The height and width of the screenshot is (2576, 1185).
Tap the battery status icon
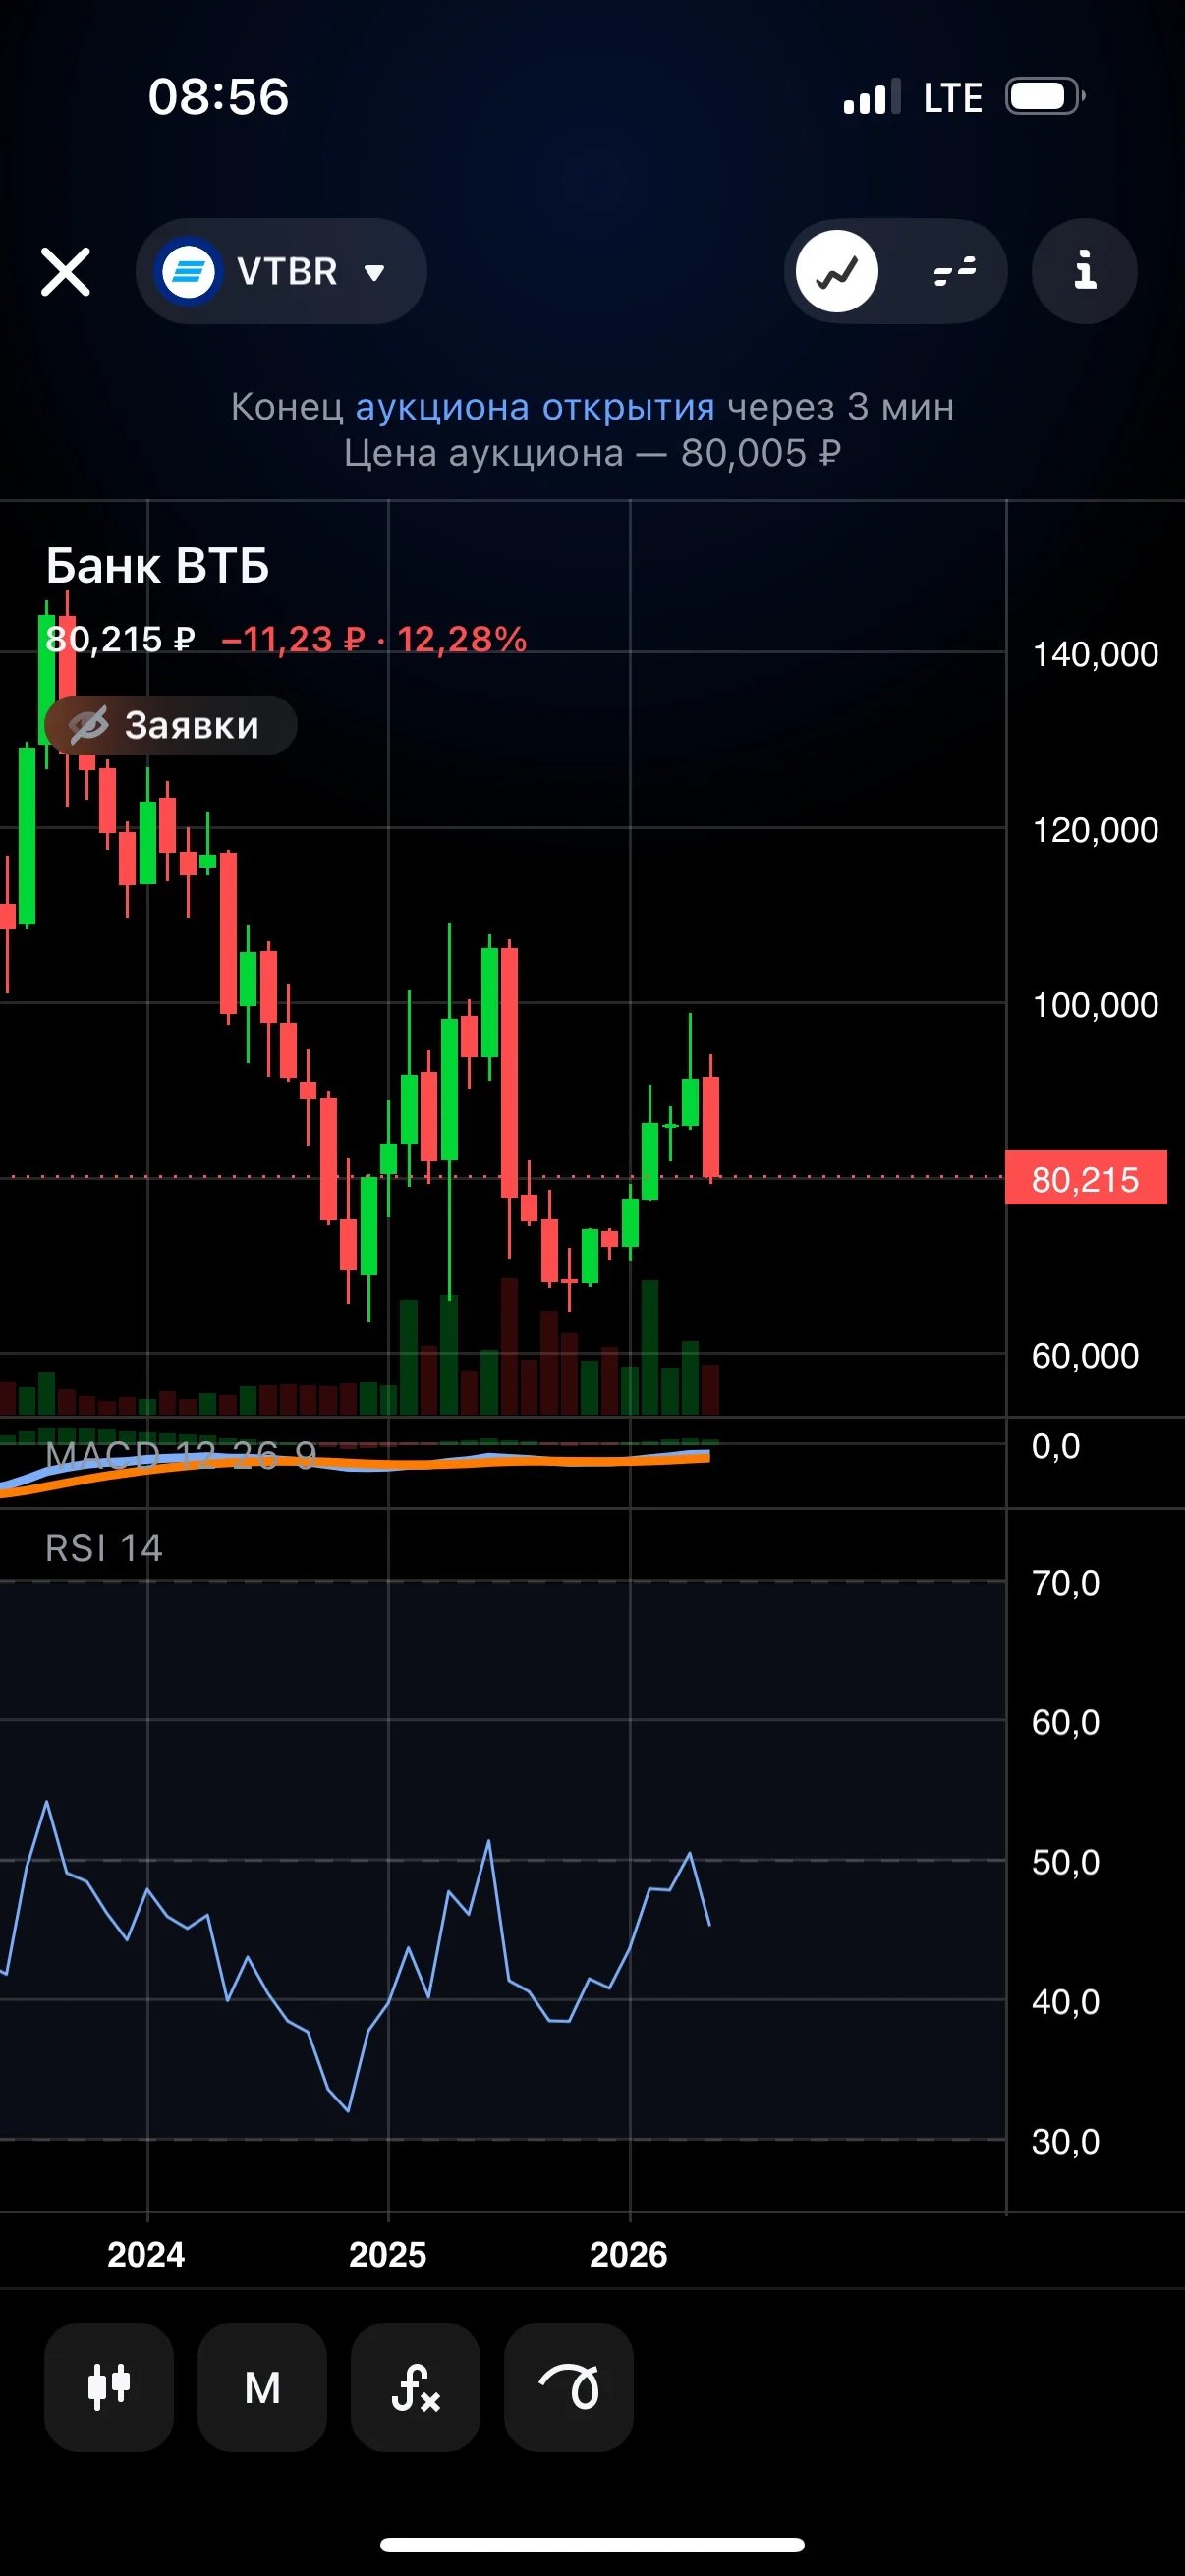pos(1045,97)
